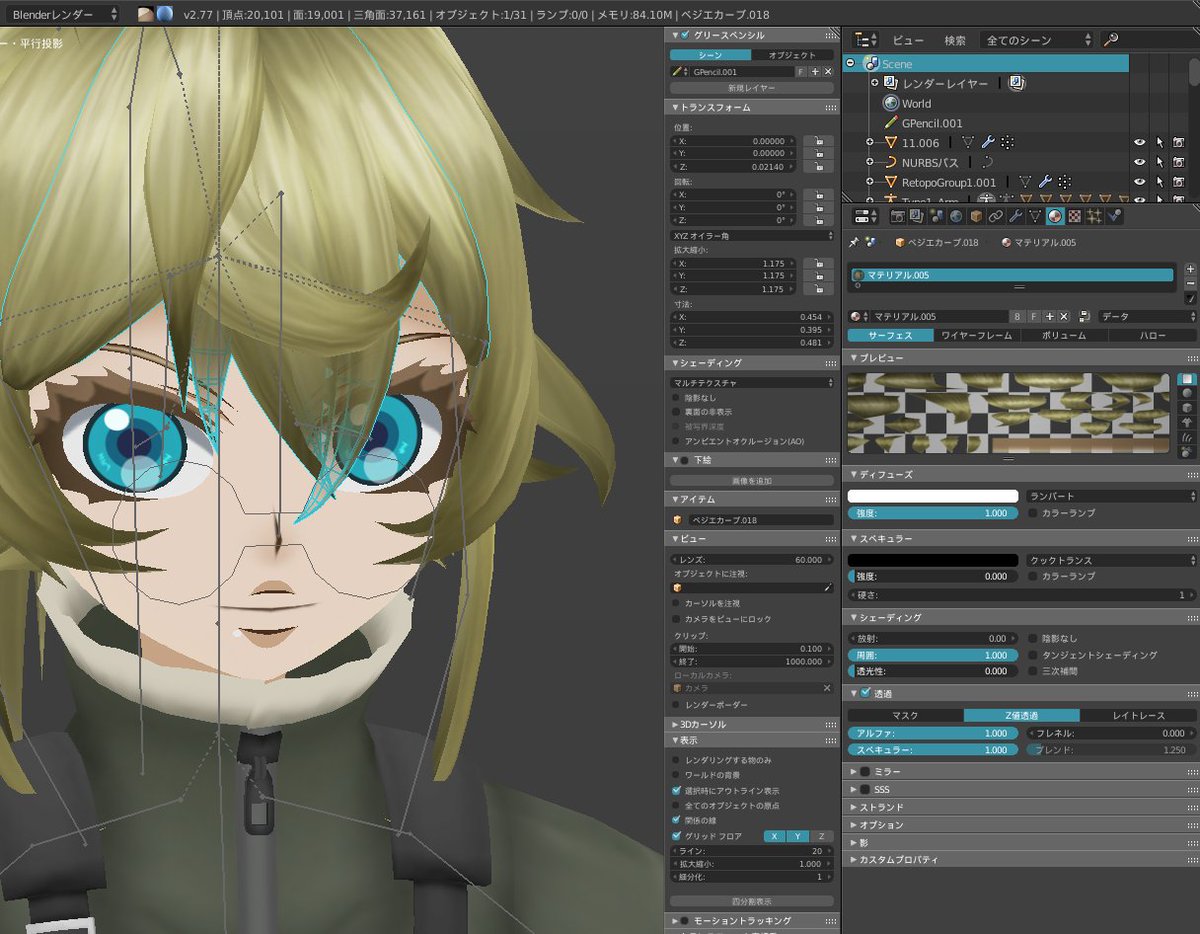Switch to ハロー material type tab

[1152, 336]
